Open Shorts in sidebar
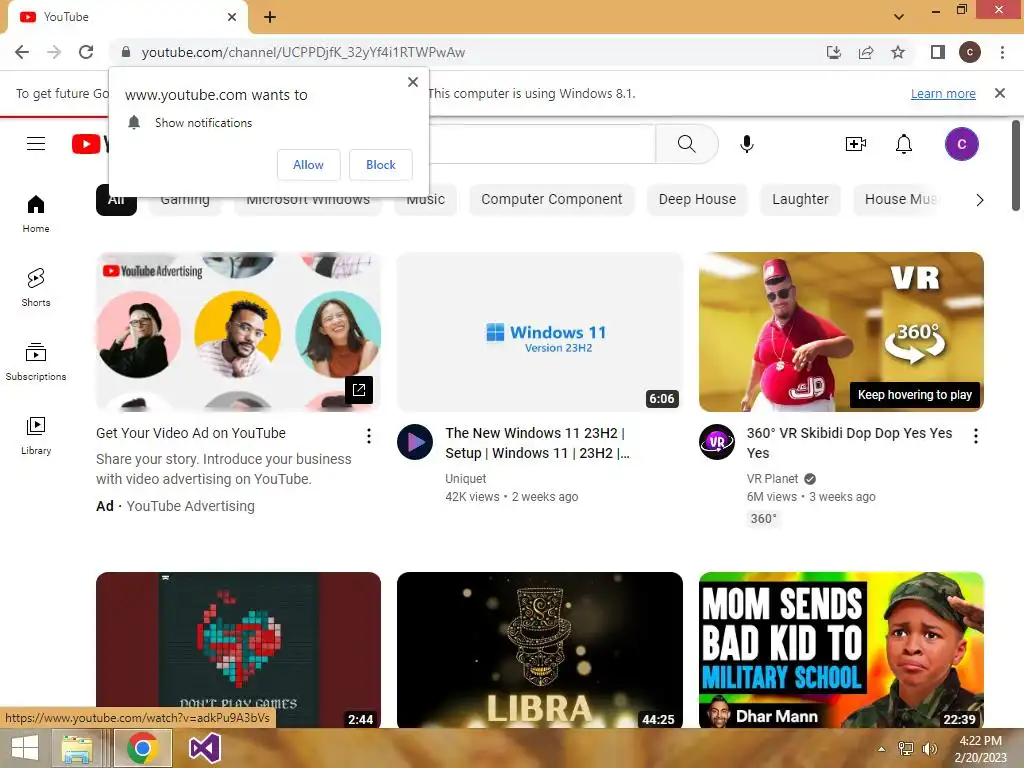This screenshot has height=768, width=1024. point(36,287)
